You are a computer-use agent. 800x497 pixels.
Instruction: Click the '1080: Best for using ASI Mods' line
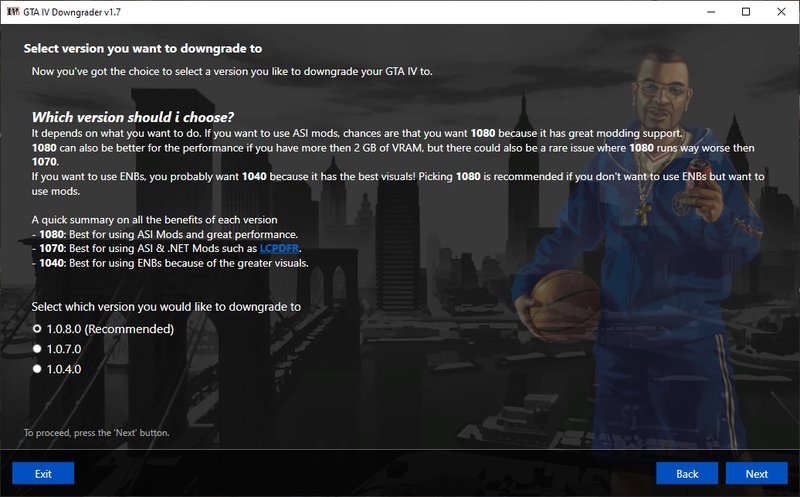tap(165, 234)
